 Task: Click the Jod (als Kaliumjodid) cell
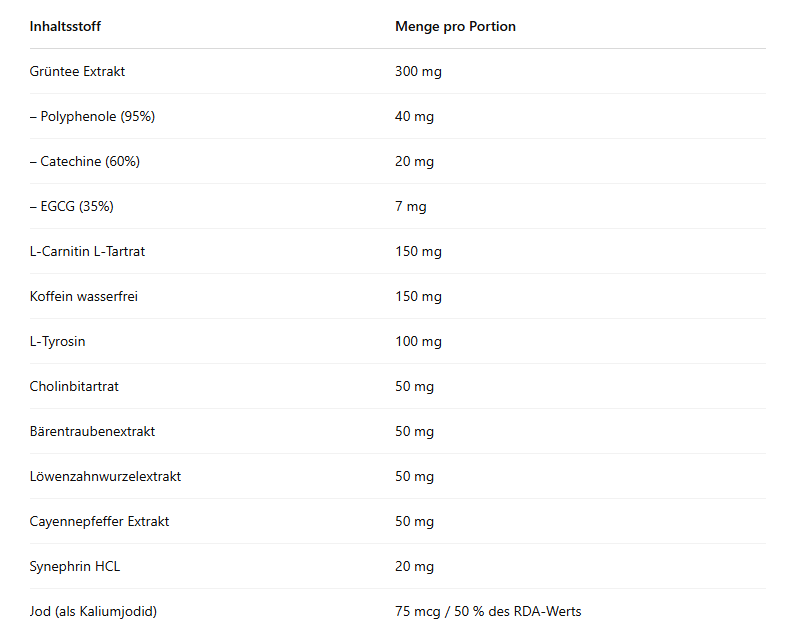93,611
